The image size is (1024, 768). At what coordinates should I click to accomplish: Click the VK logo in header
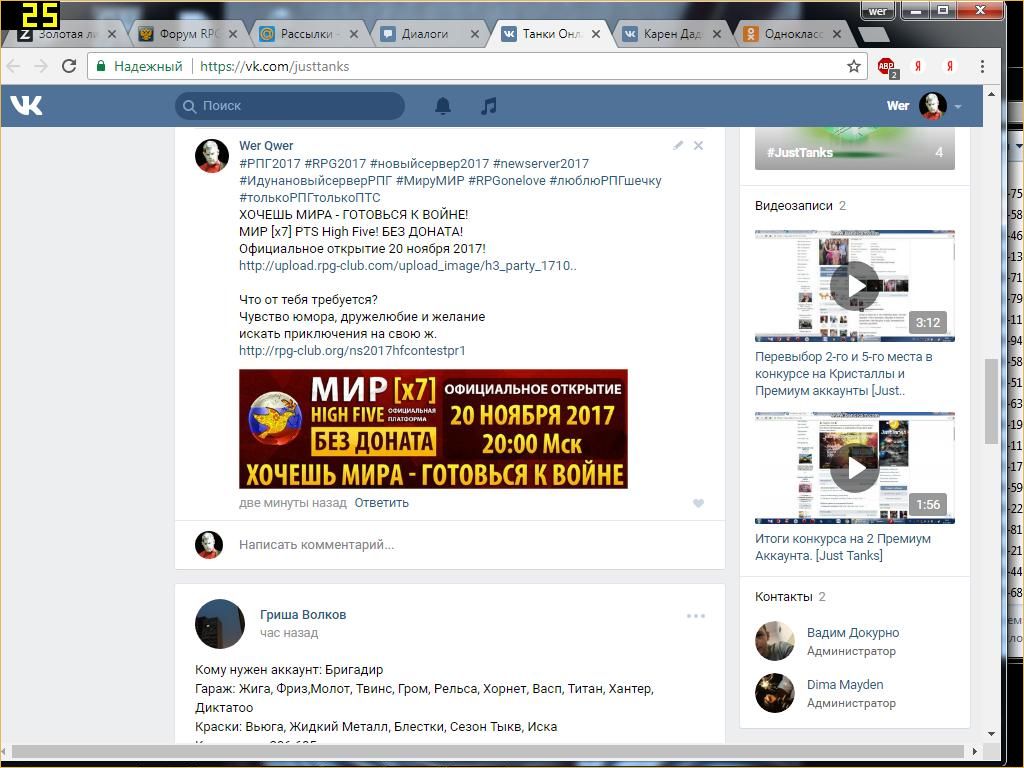point(26,105)
